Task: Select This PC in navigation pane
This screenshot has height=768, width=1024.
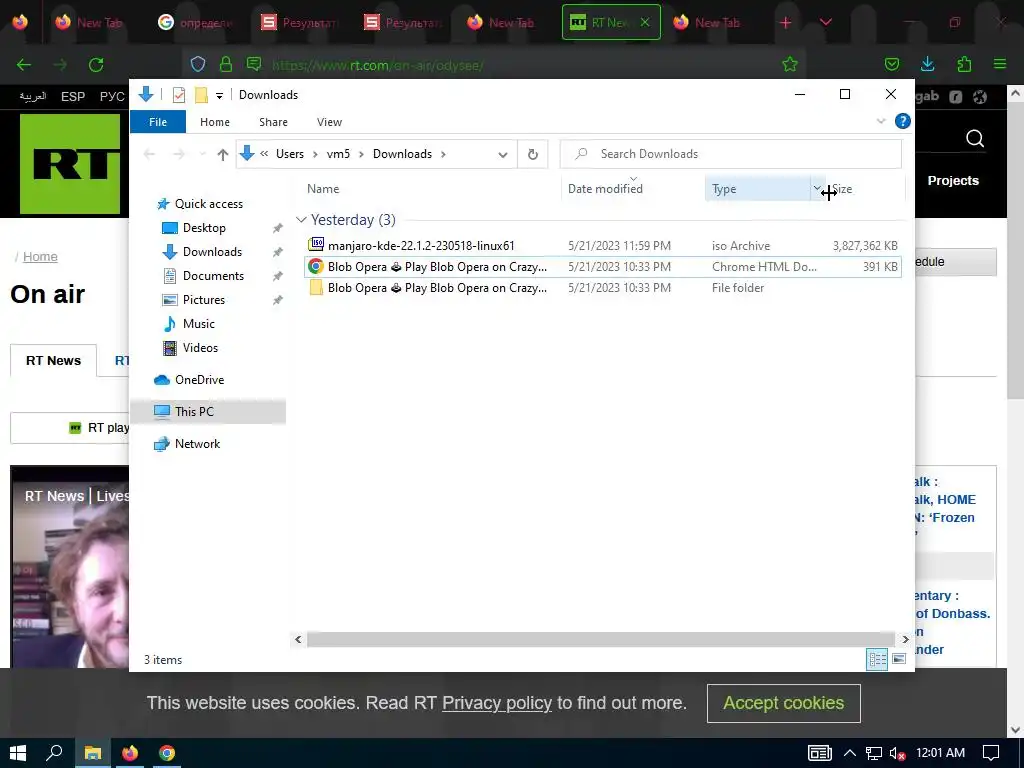Action: coord(194,411)
